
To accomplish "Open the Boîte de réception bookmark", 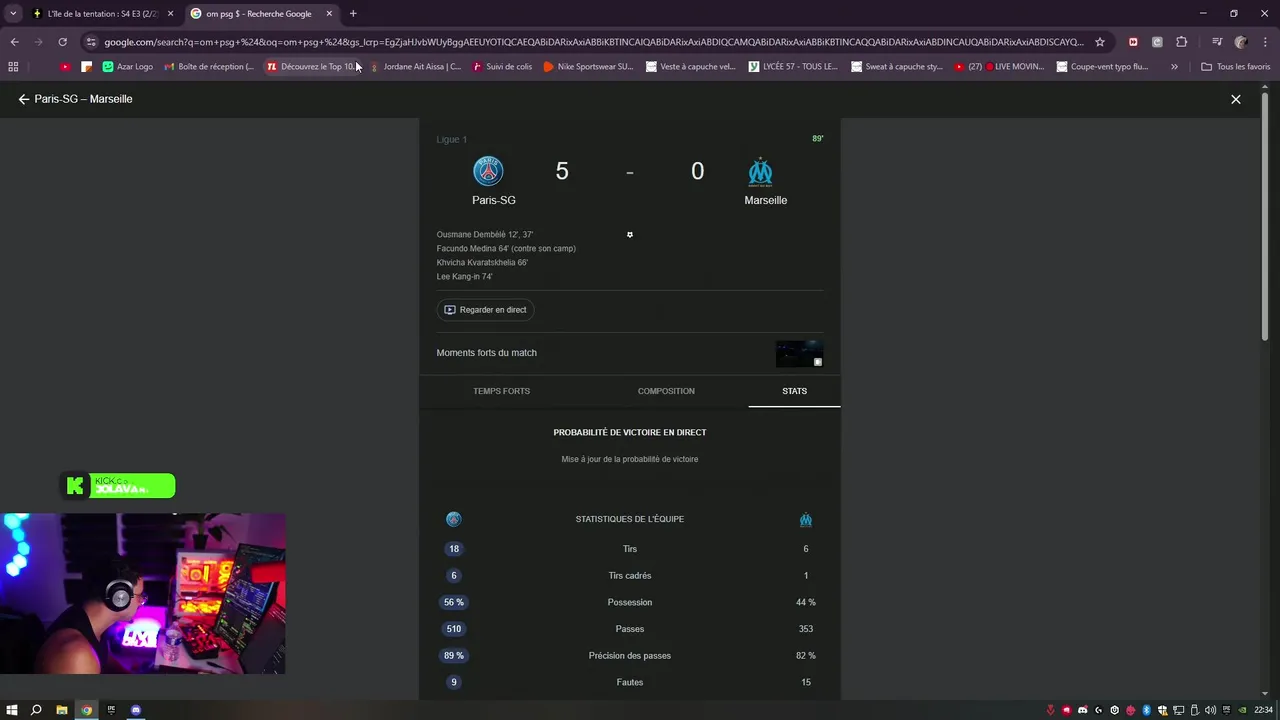I will 209,67.
